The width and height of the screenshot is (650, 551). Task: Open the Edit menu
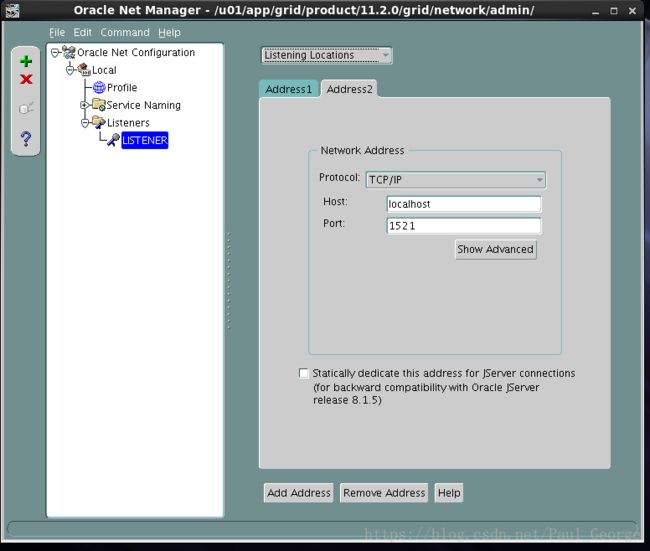pyautogui.click(x=82, y=32)
